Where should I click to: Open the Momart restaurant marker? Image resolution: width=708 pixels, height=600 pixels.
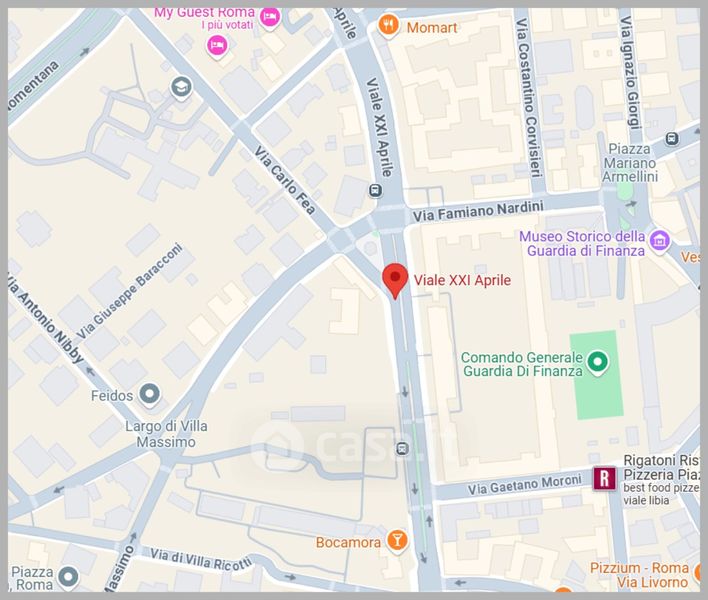[388, 24]
